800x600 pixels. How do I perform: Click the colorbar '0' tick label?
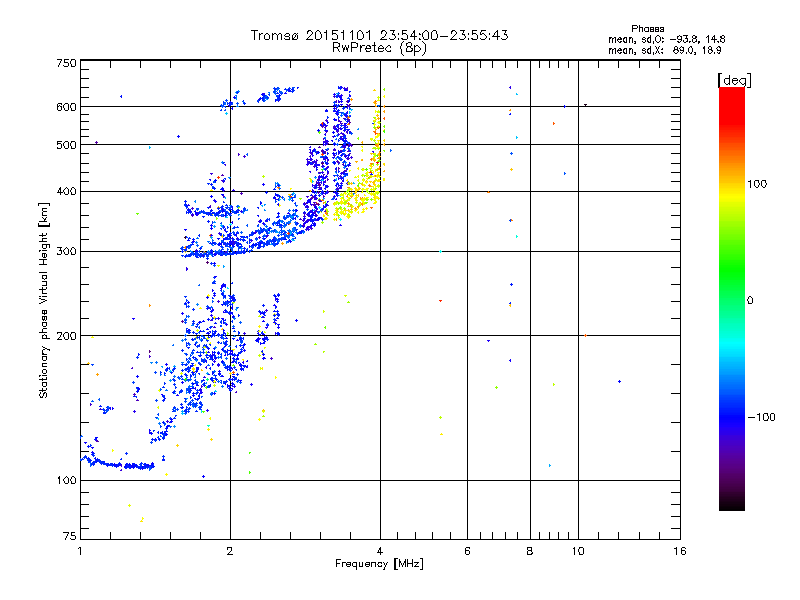[750, 301]
